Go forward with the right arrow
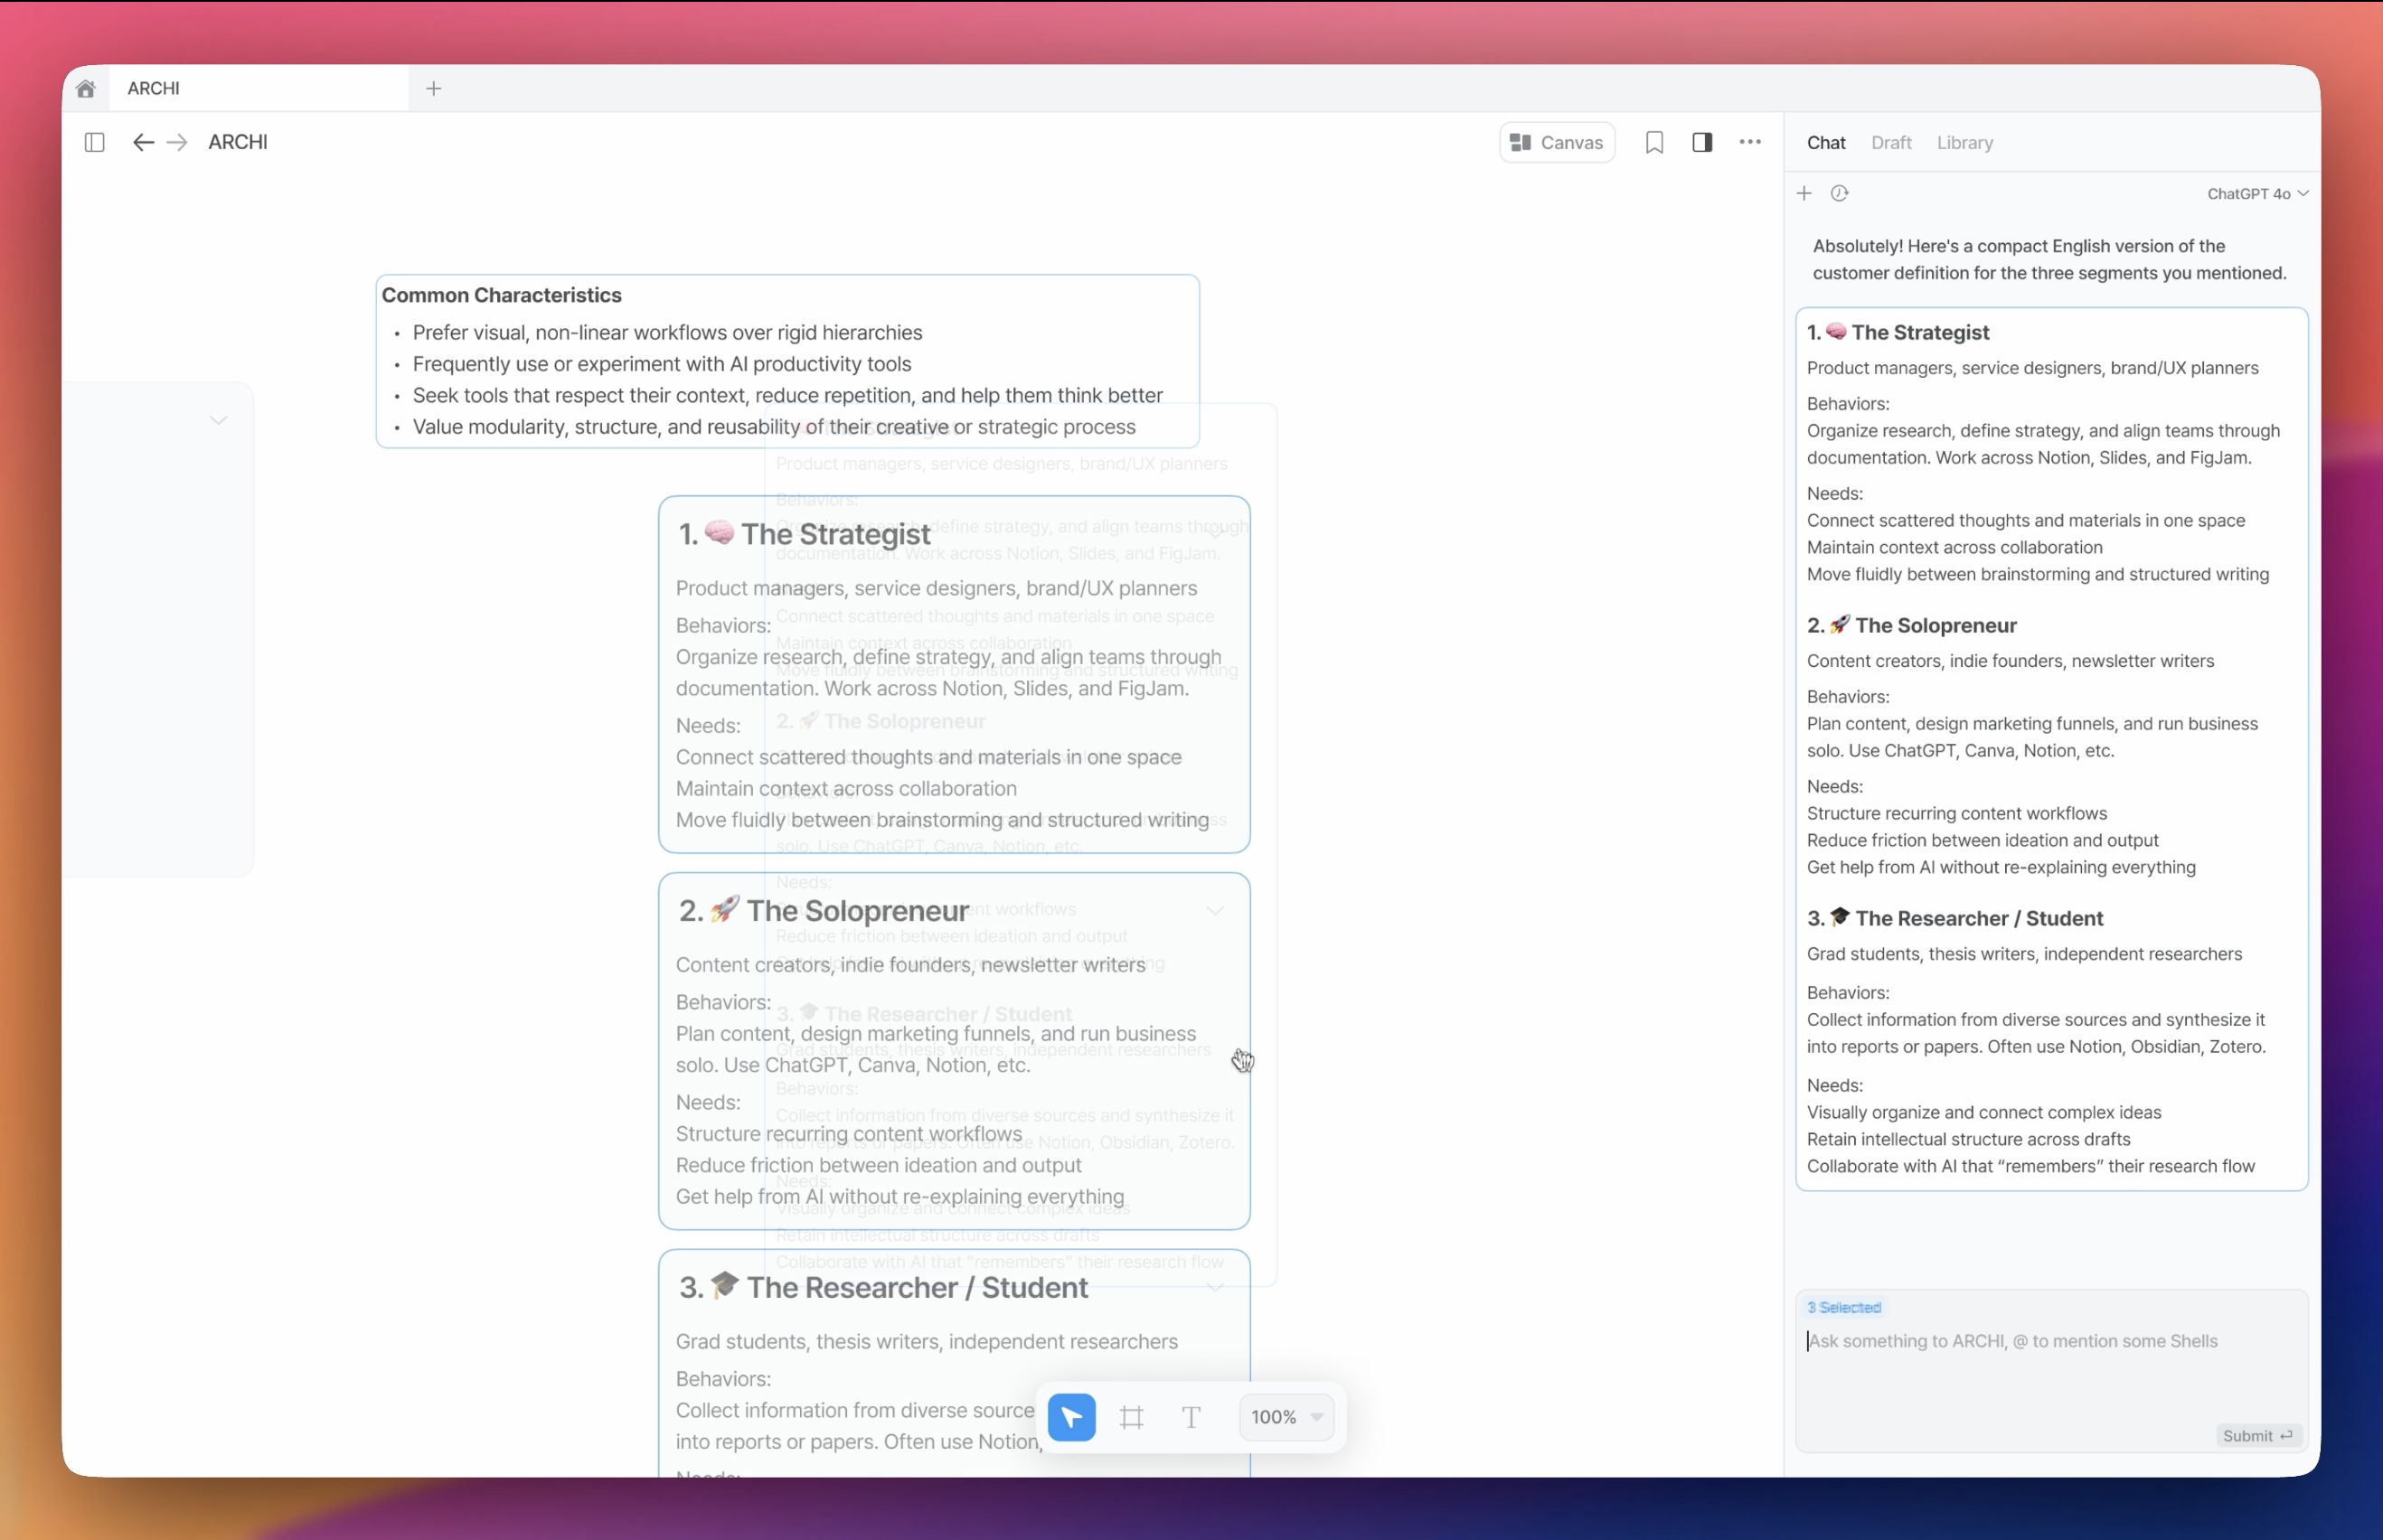Image resolution: width=2383 pixels, height=1540 pixels. click(177, 142)
